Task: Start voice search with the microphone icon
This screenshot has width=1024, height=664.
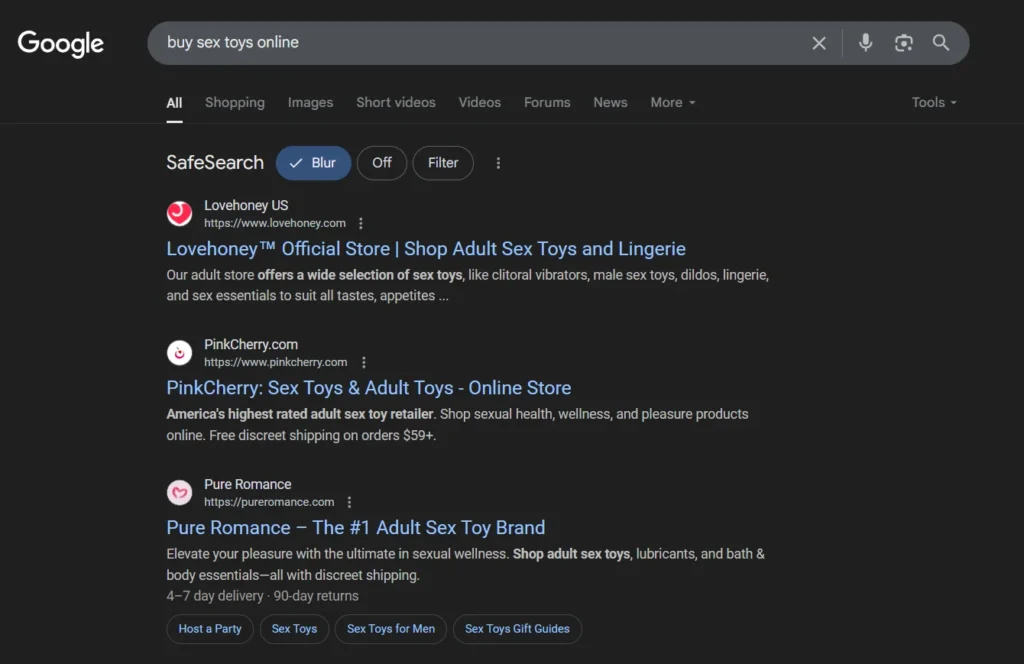Action: click(865, 42)
